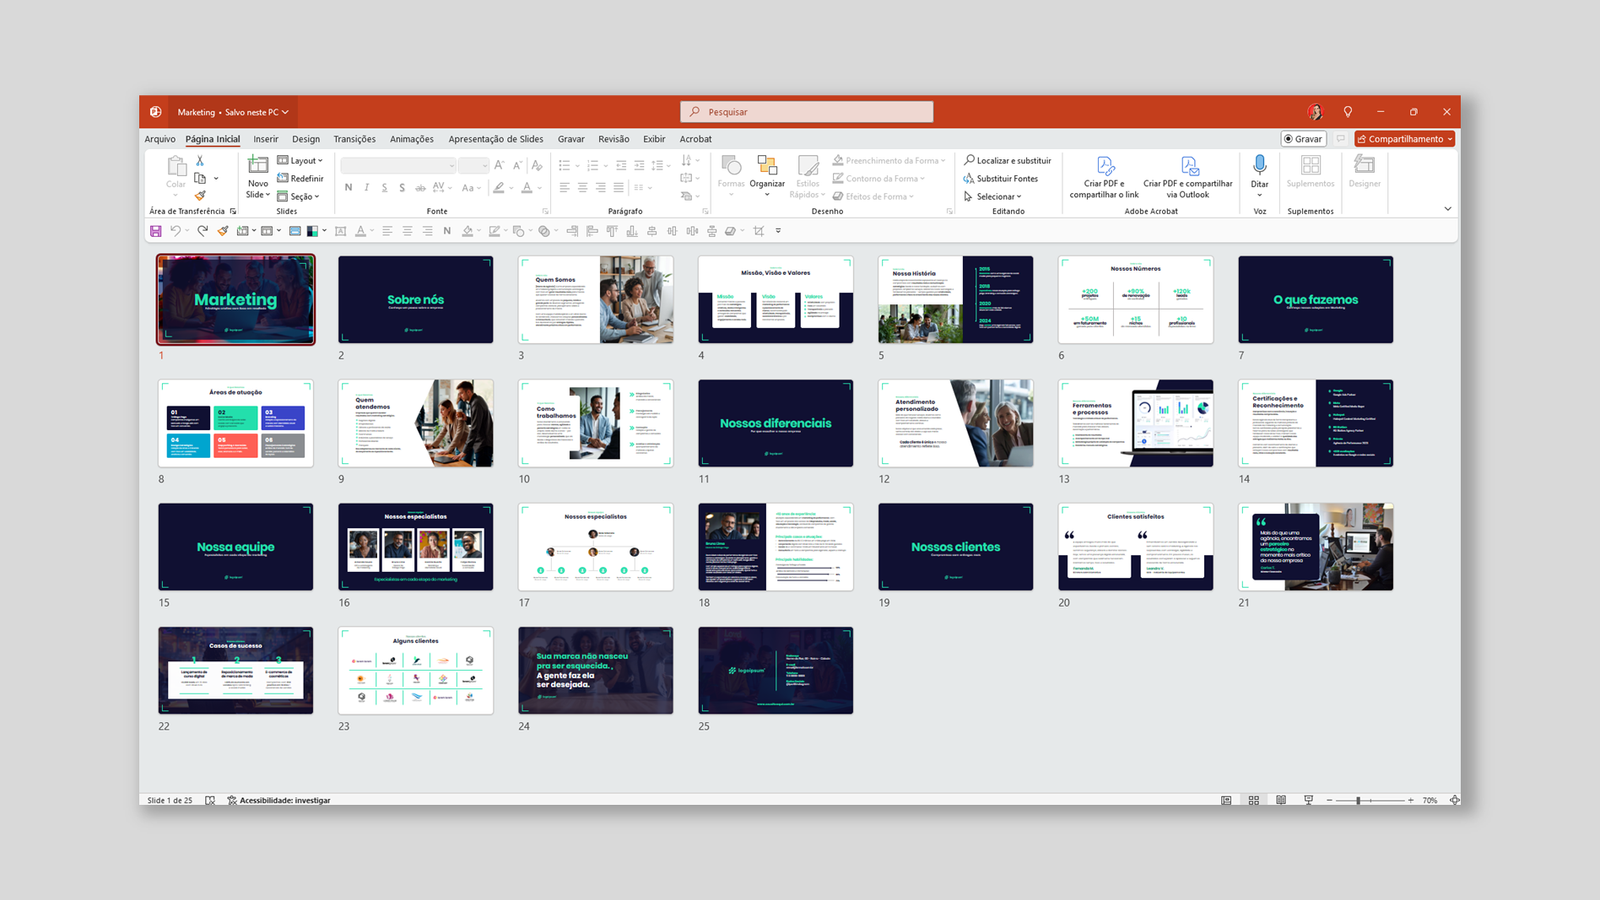Toggle italic formatting in the Fonte group

pyautogui.click(x=367, y=187)
